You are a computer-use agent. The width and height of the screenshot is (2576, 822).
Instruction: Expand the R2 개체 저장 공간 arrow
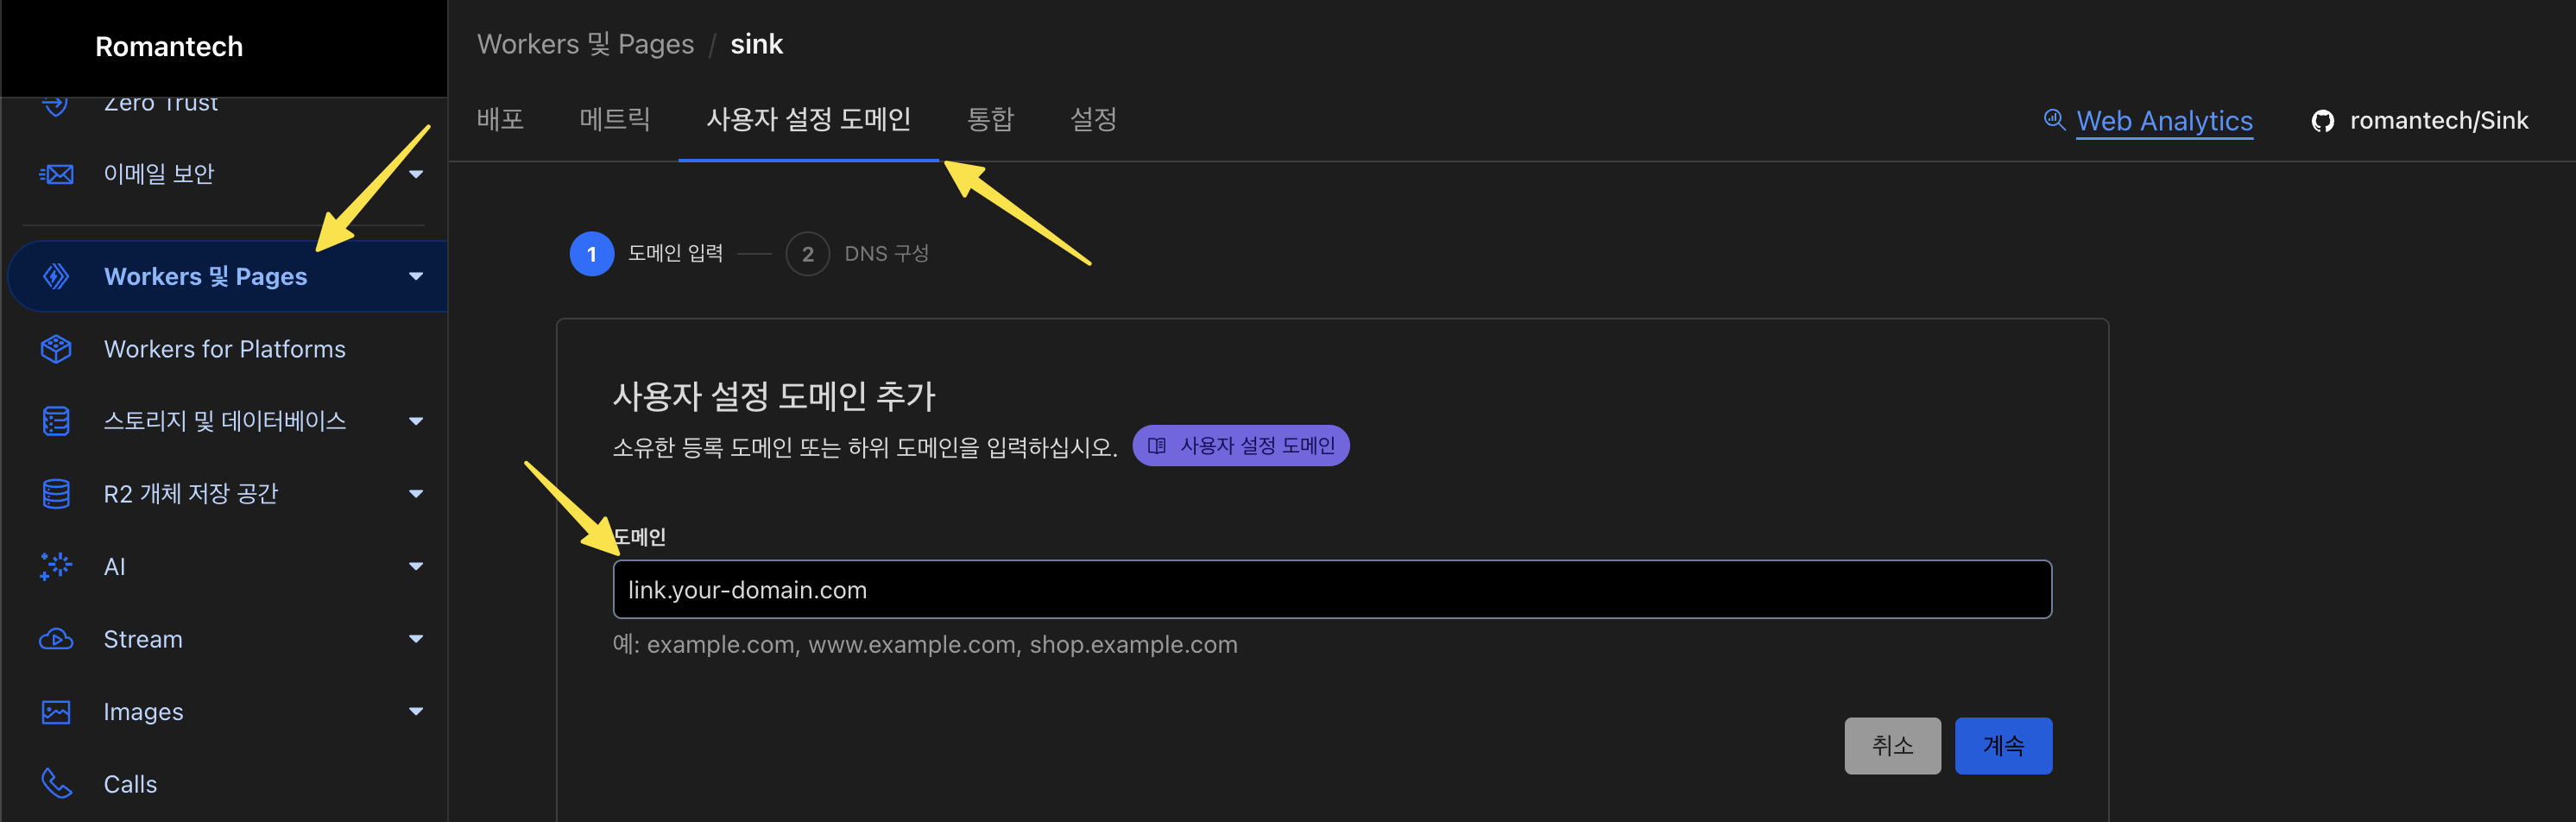(416, 494)
